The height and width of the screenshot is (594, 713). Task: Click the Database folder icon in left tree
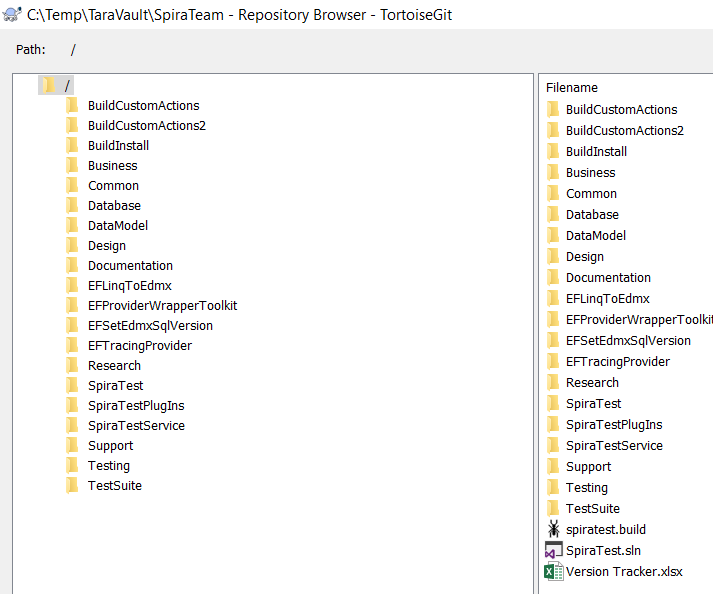click(x=72, y=205)
